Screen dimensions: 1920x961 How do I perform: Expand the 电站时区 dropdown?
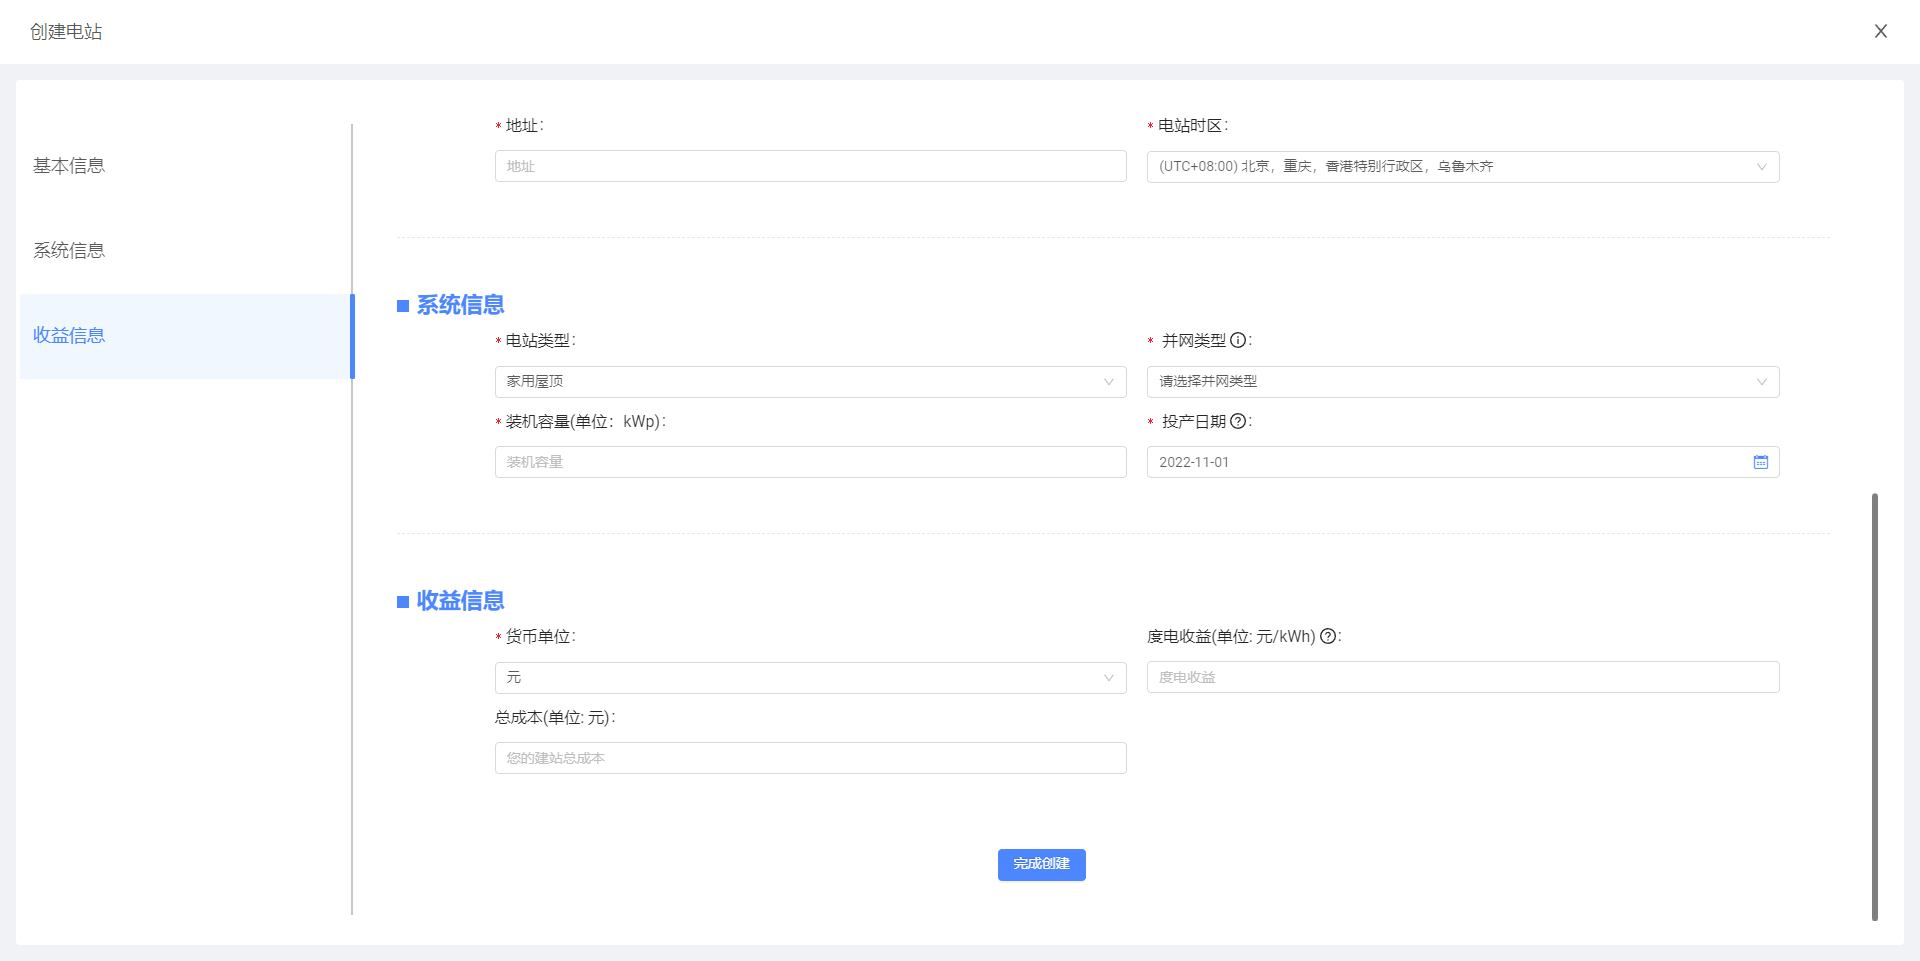click(1462, 167)
